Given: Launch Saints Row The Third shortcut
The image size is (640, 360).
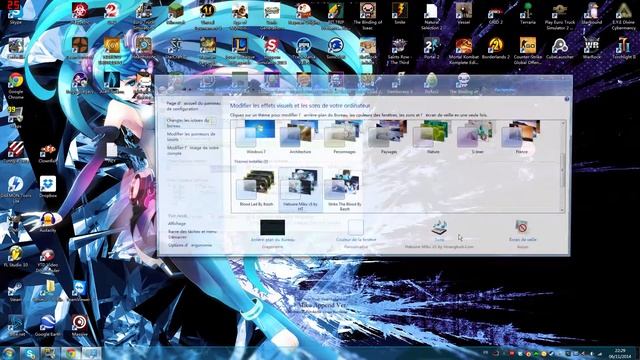Looking at the screenshot, I should point(399,51).
